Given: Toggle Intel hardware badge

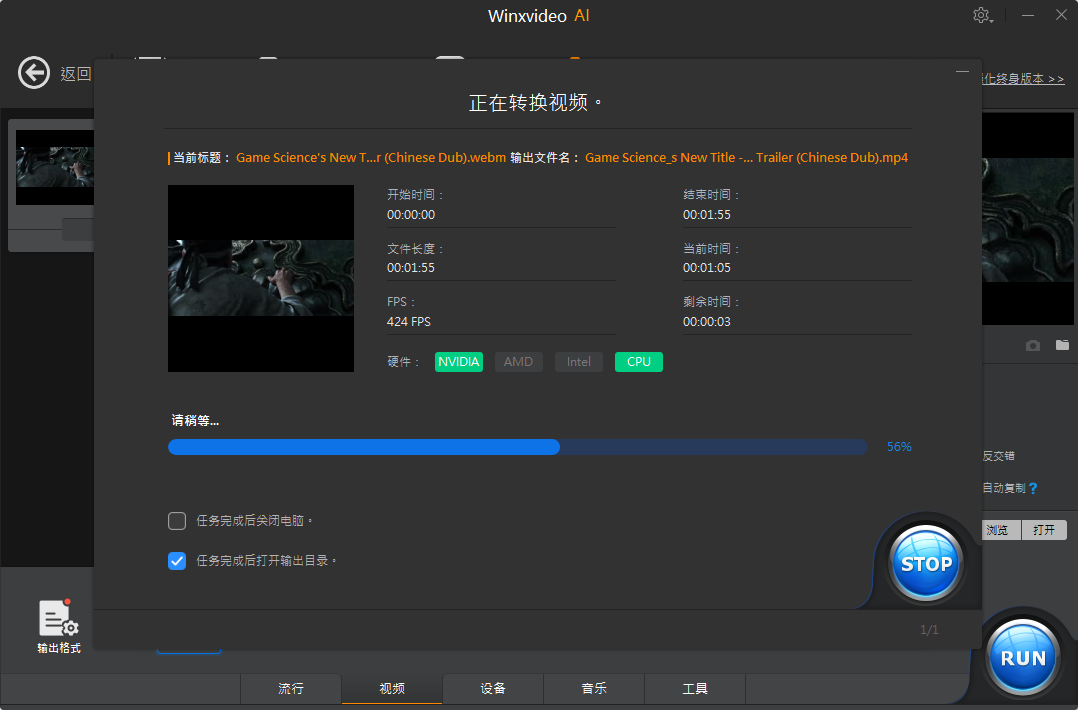Looking at the screenshot, I should click(579, 362).
